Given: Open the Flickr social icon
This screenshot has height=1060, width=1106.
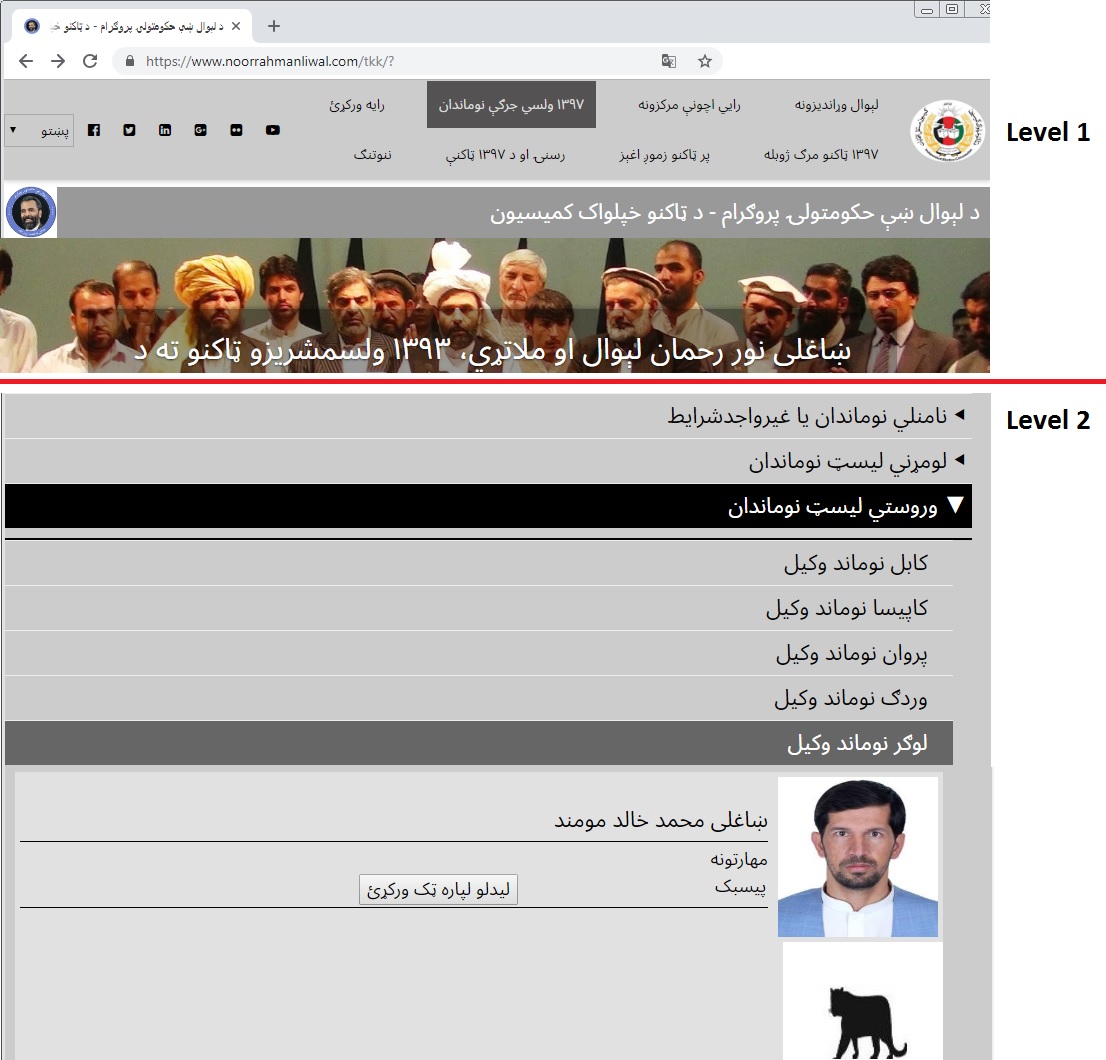Looking at the screenshot, I should tap(236, 130).
